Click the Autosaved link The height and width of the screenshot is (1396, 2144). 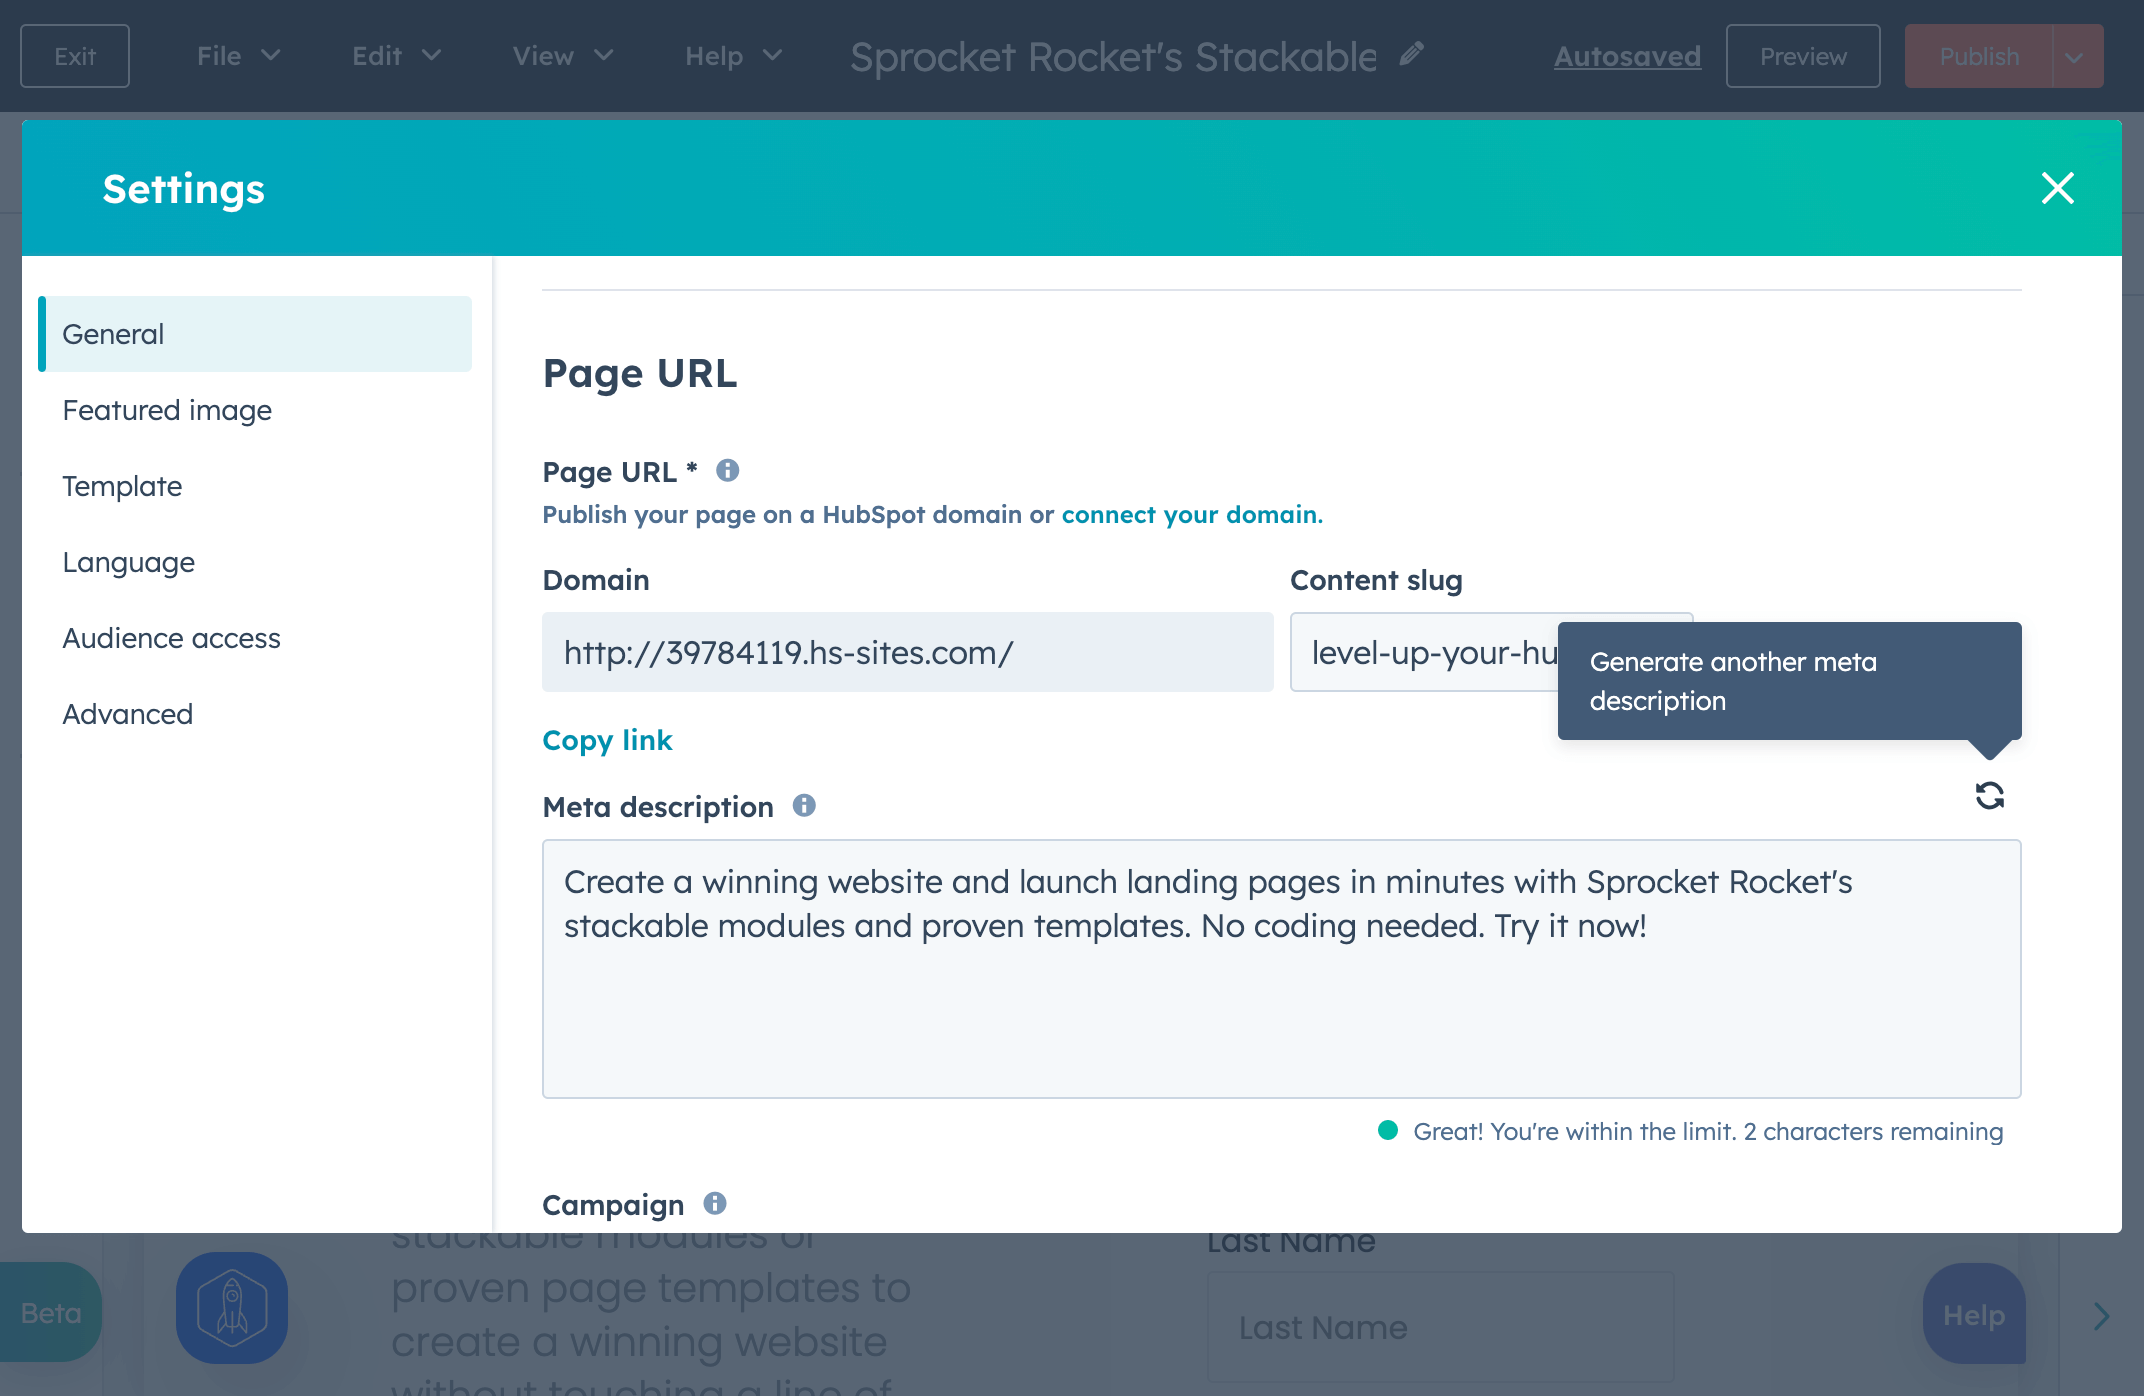(1627, 57)
